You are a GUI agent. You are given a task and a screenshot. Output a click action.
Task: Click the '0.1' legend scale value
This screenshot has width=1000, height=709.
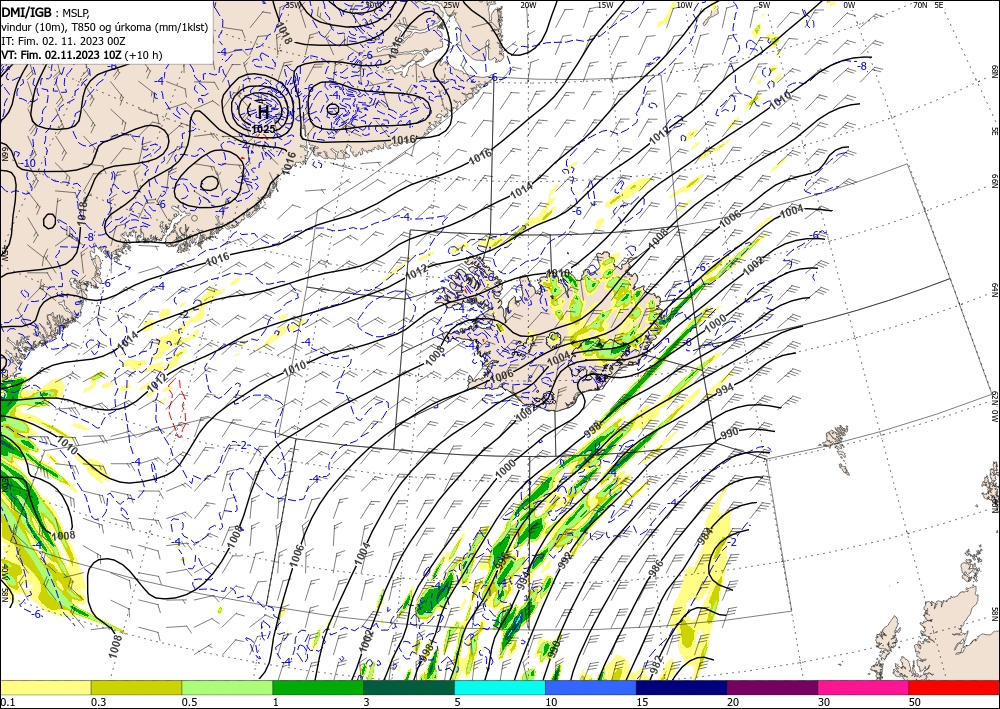click(x=7, y=702)
